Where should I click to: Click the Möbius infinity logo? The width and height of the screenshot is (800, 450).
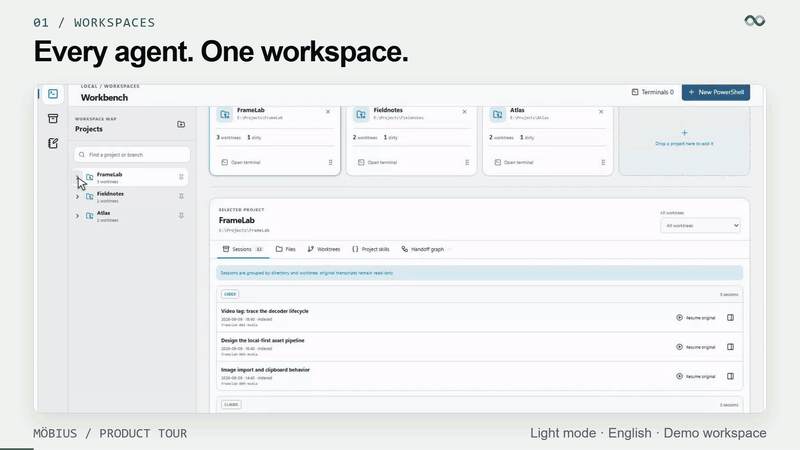pos(755,20)
